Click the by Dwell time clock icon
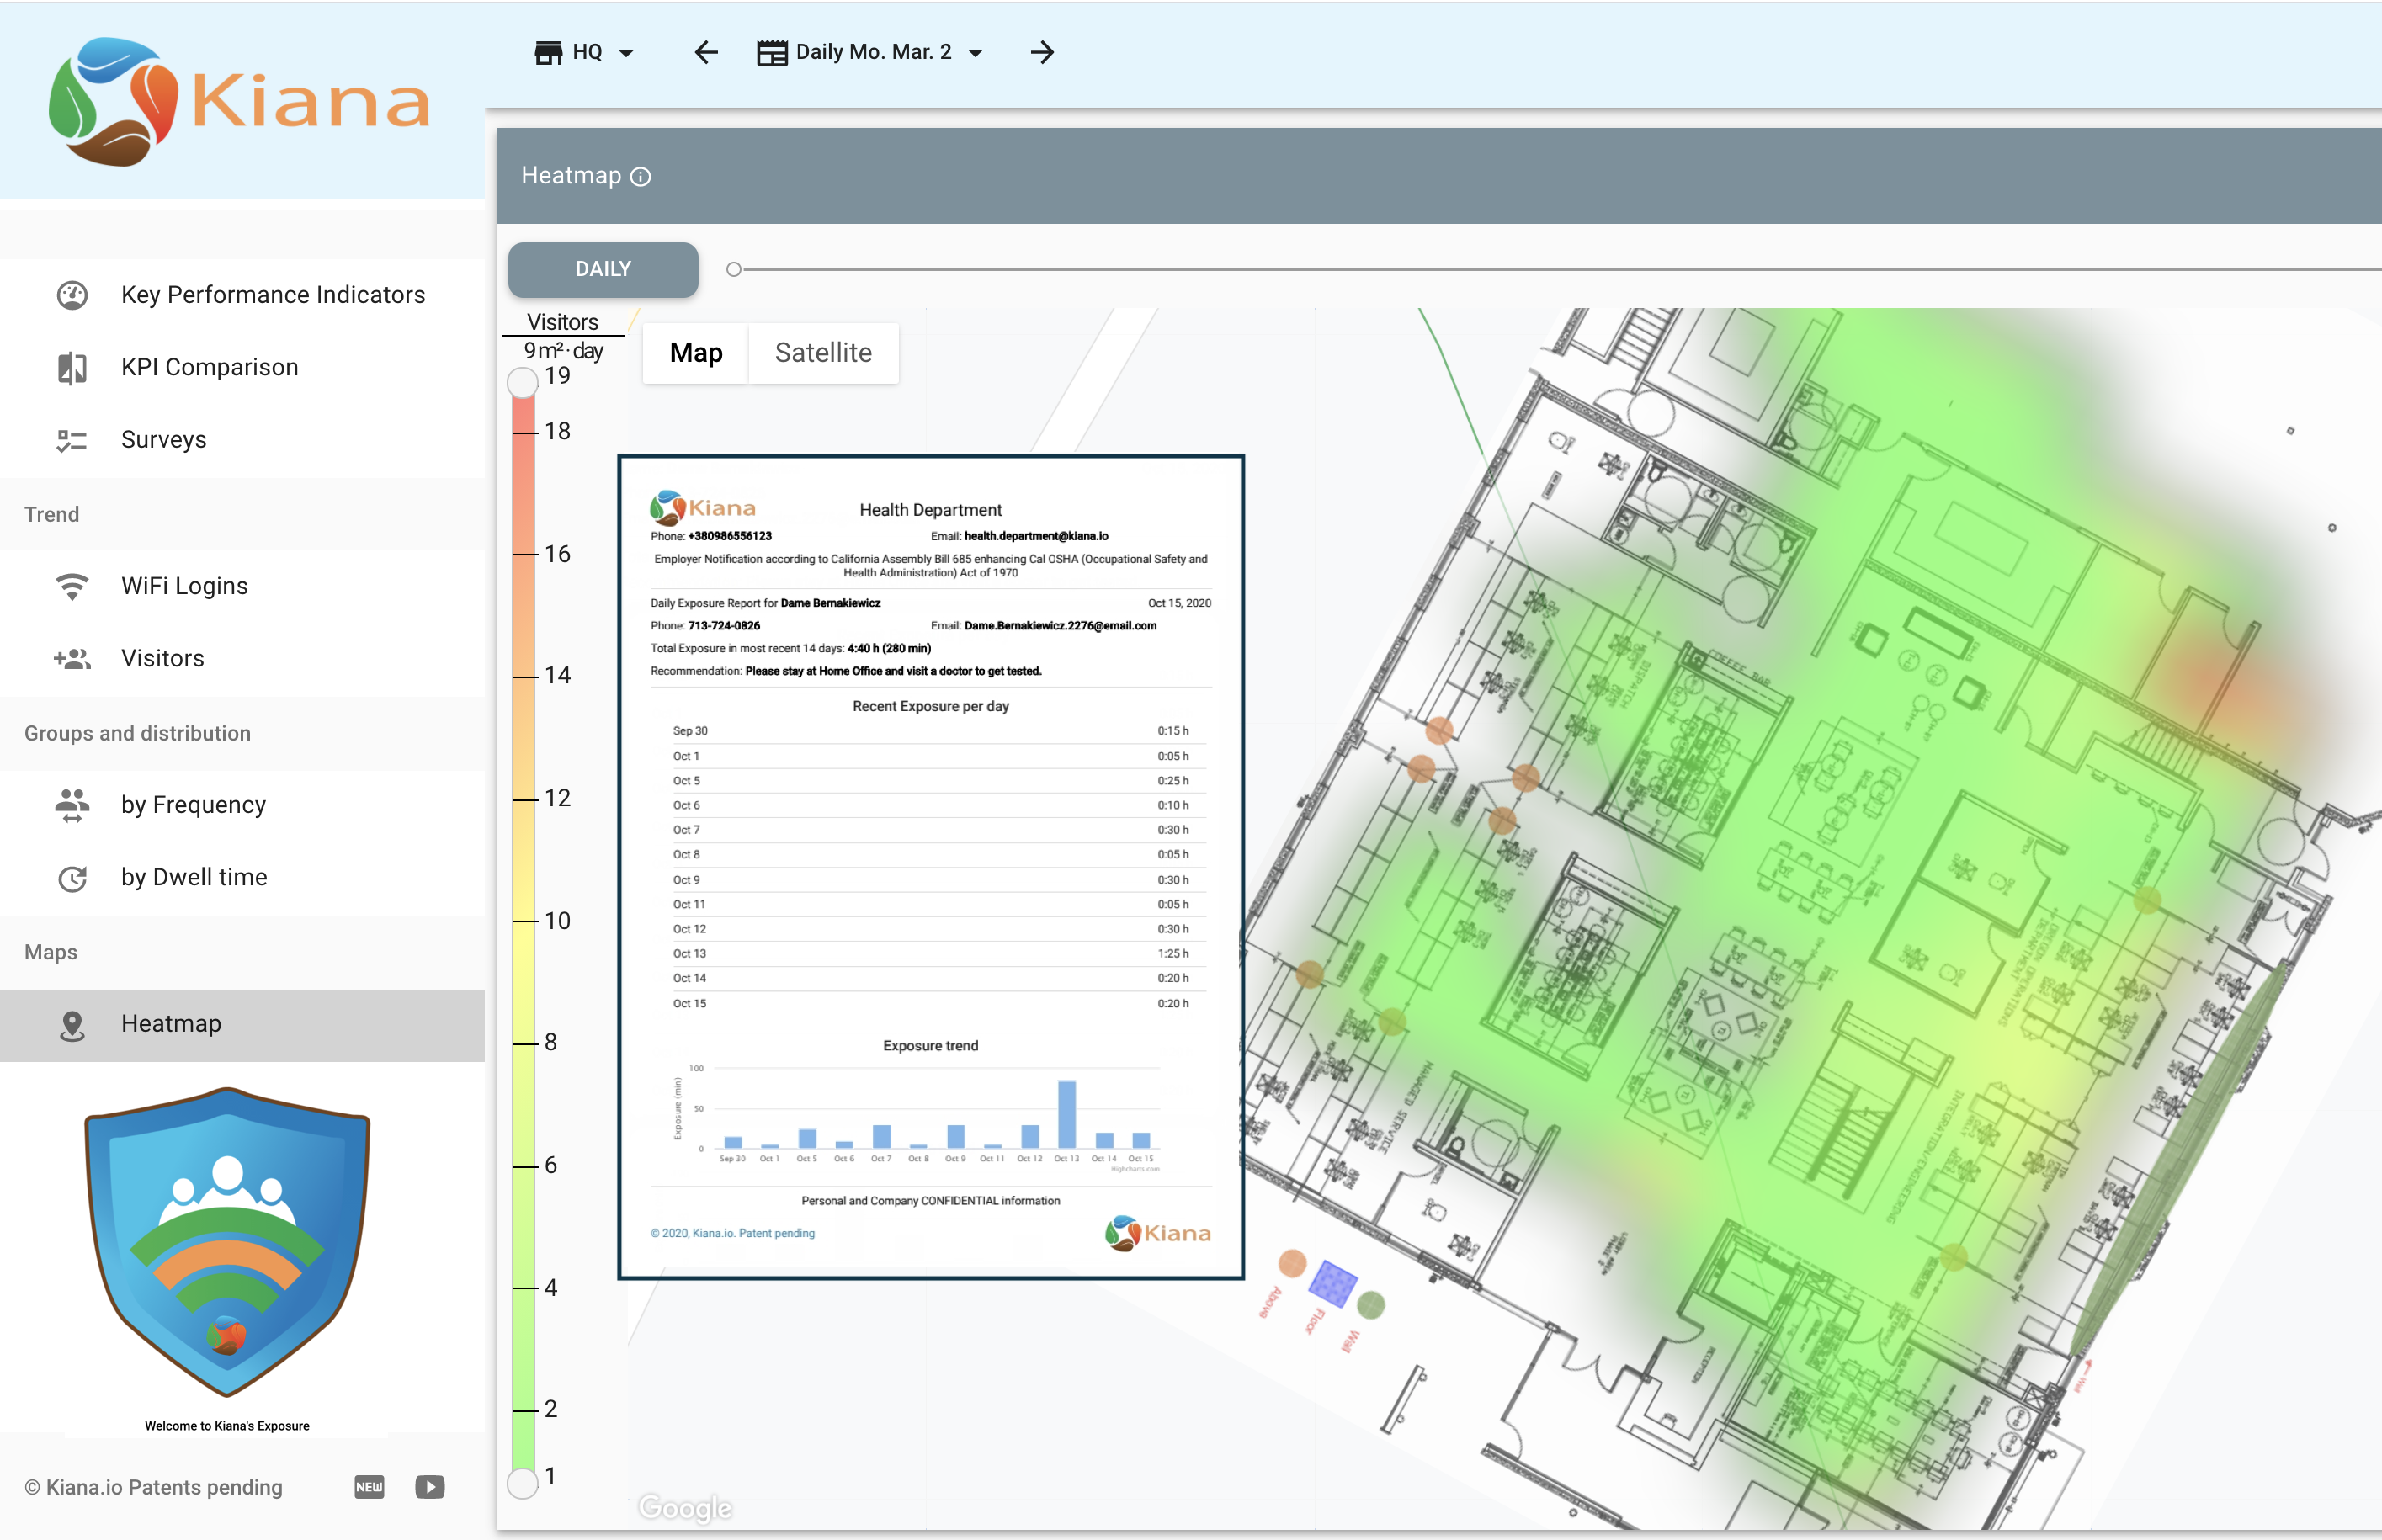Screen dimensions: 2382x1540 [72, 878]
